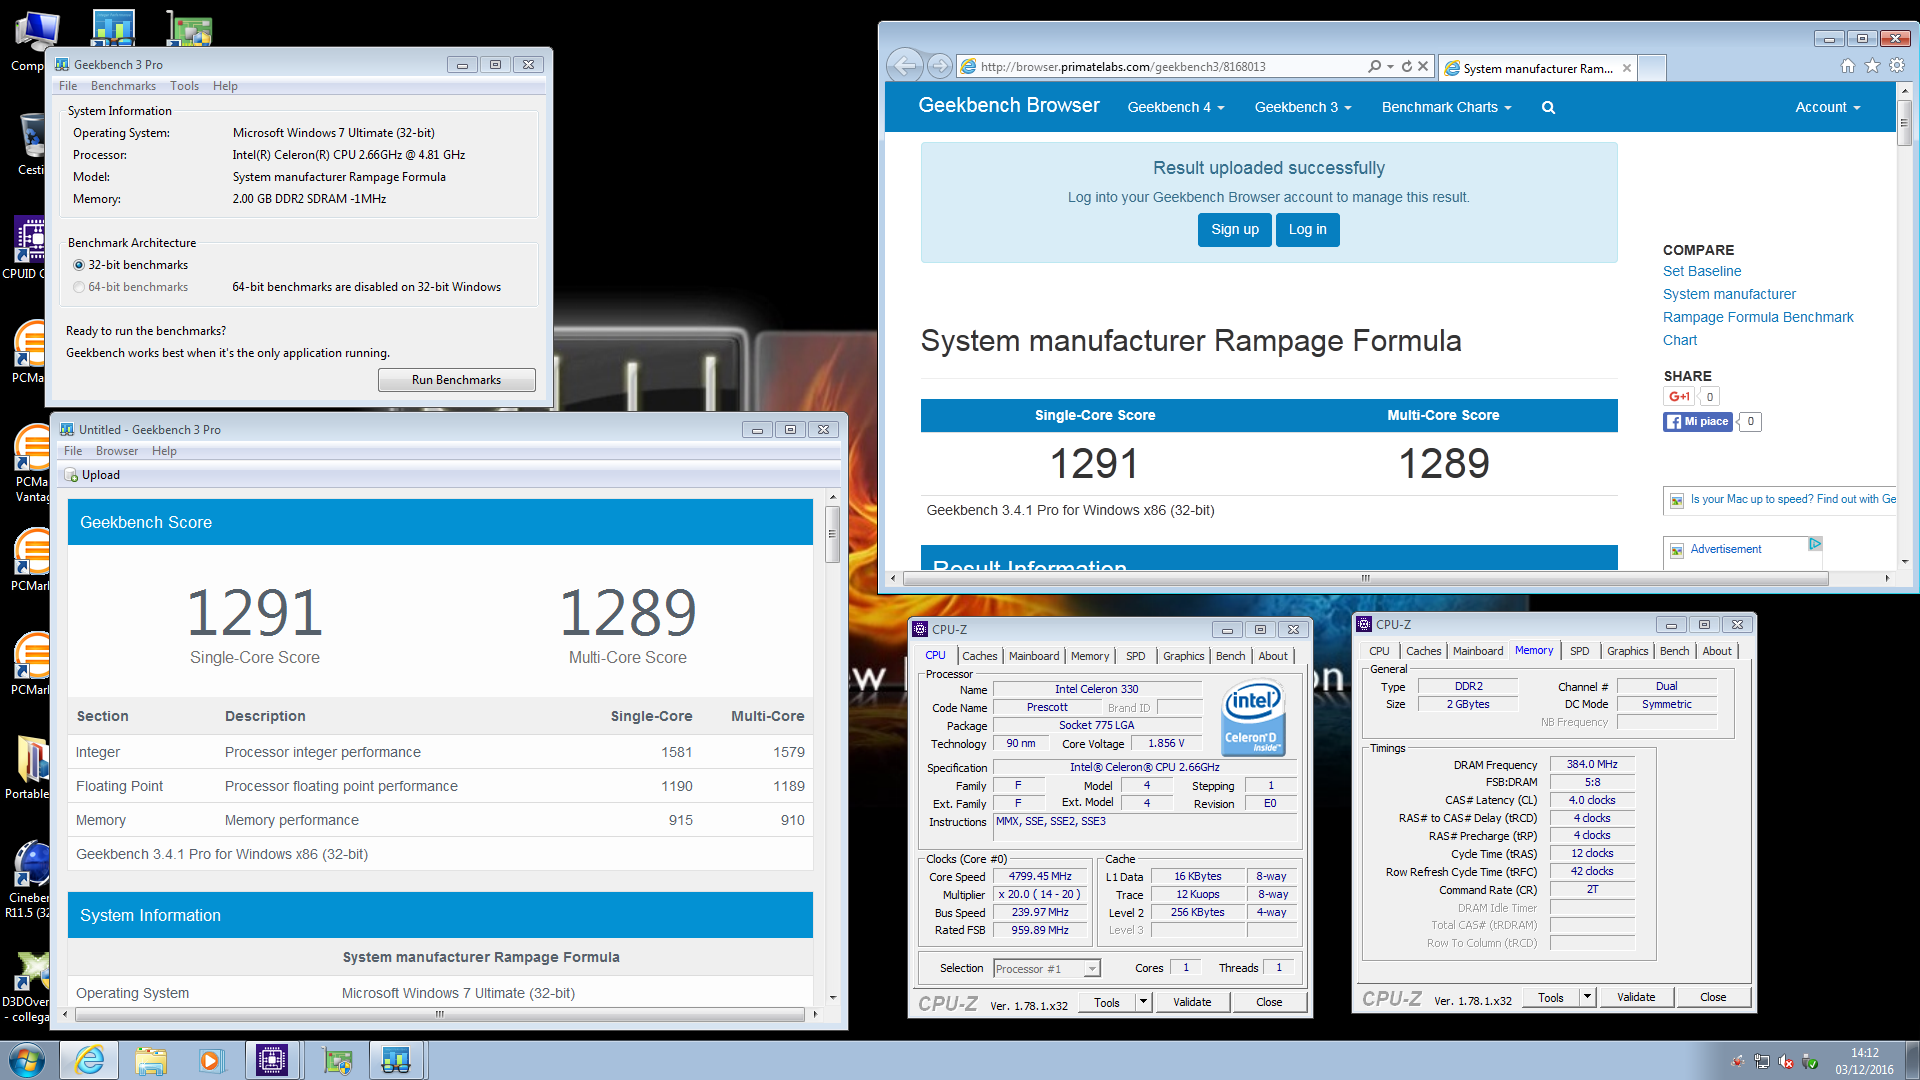1920x1080 pixels.
Task: Click IE page horizontal scrollbar thumb
Action: tap(1366, 578)
